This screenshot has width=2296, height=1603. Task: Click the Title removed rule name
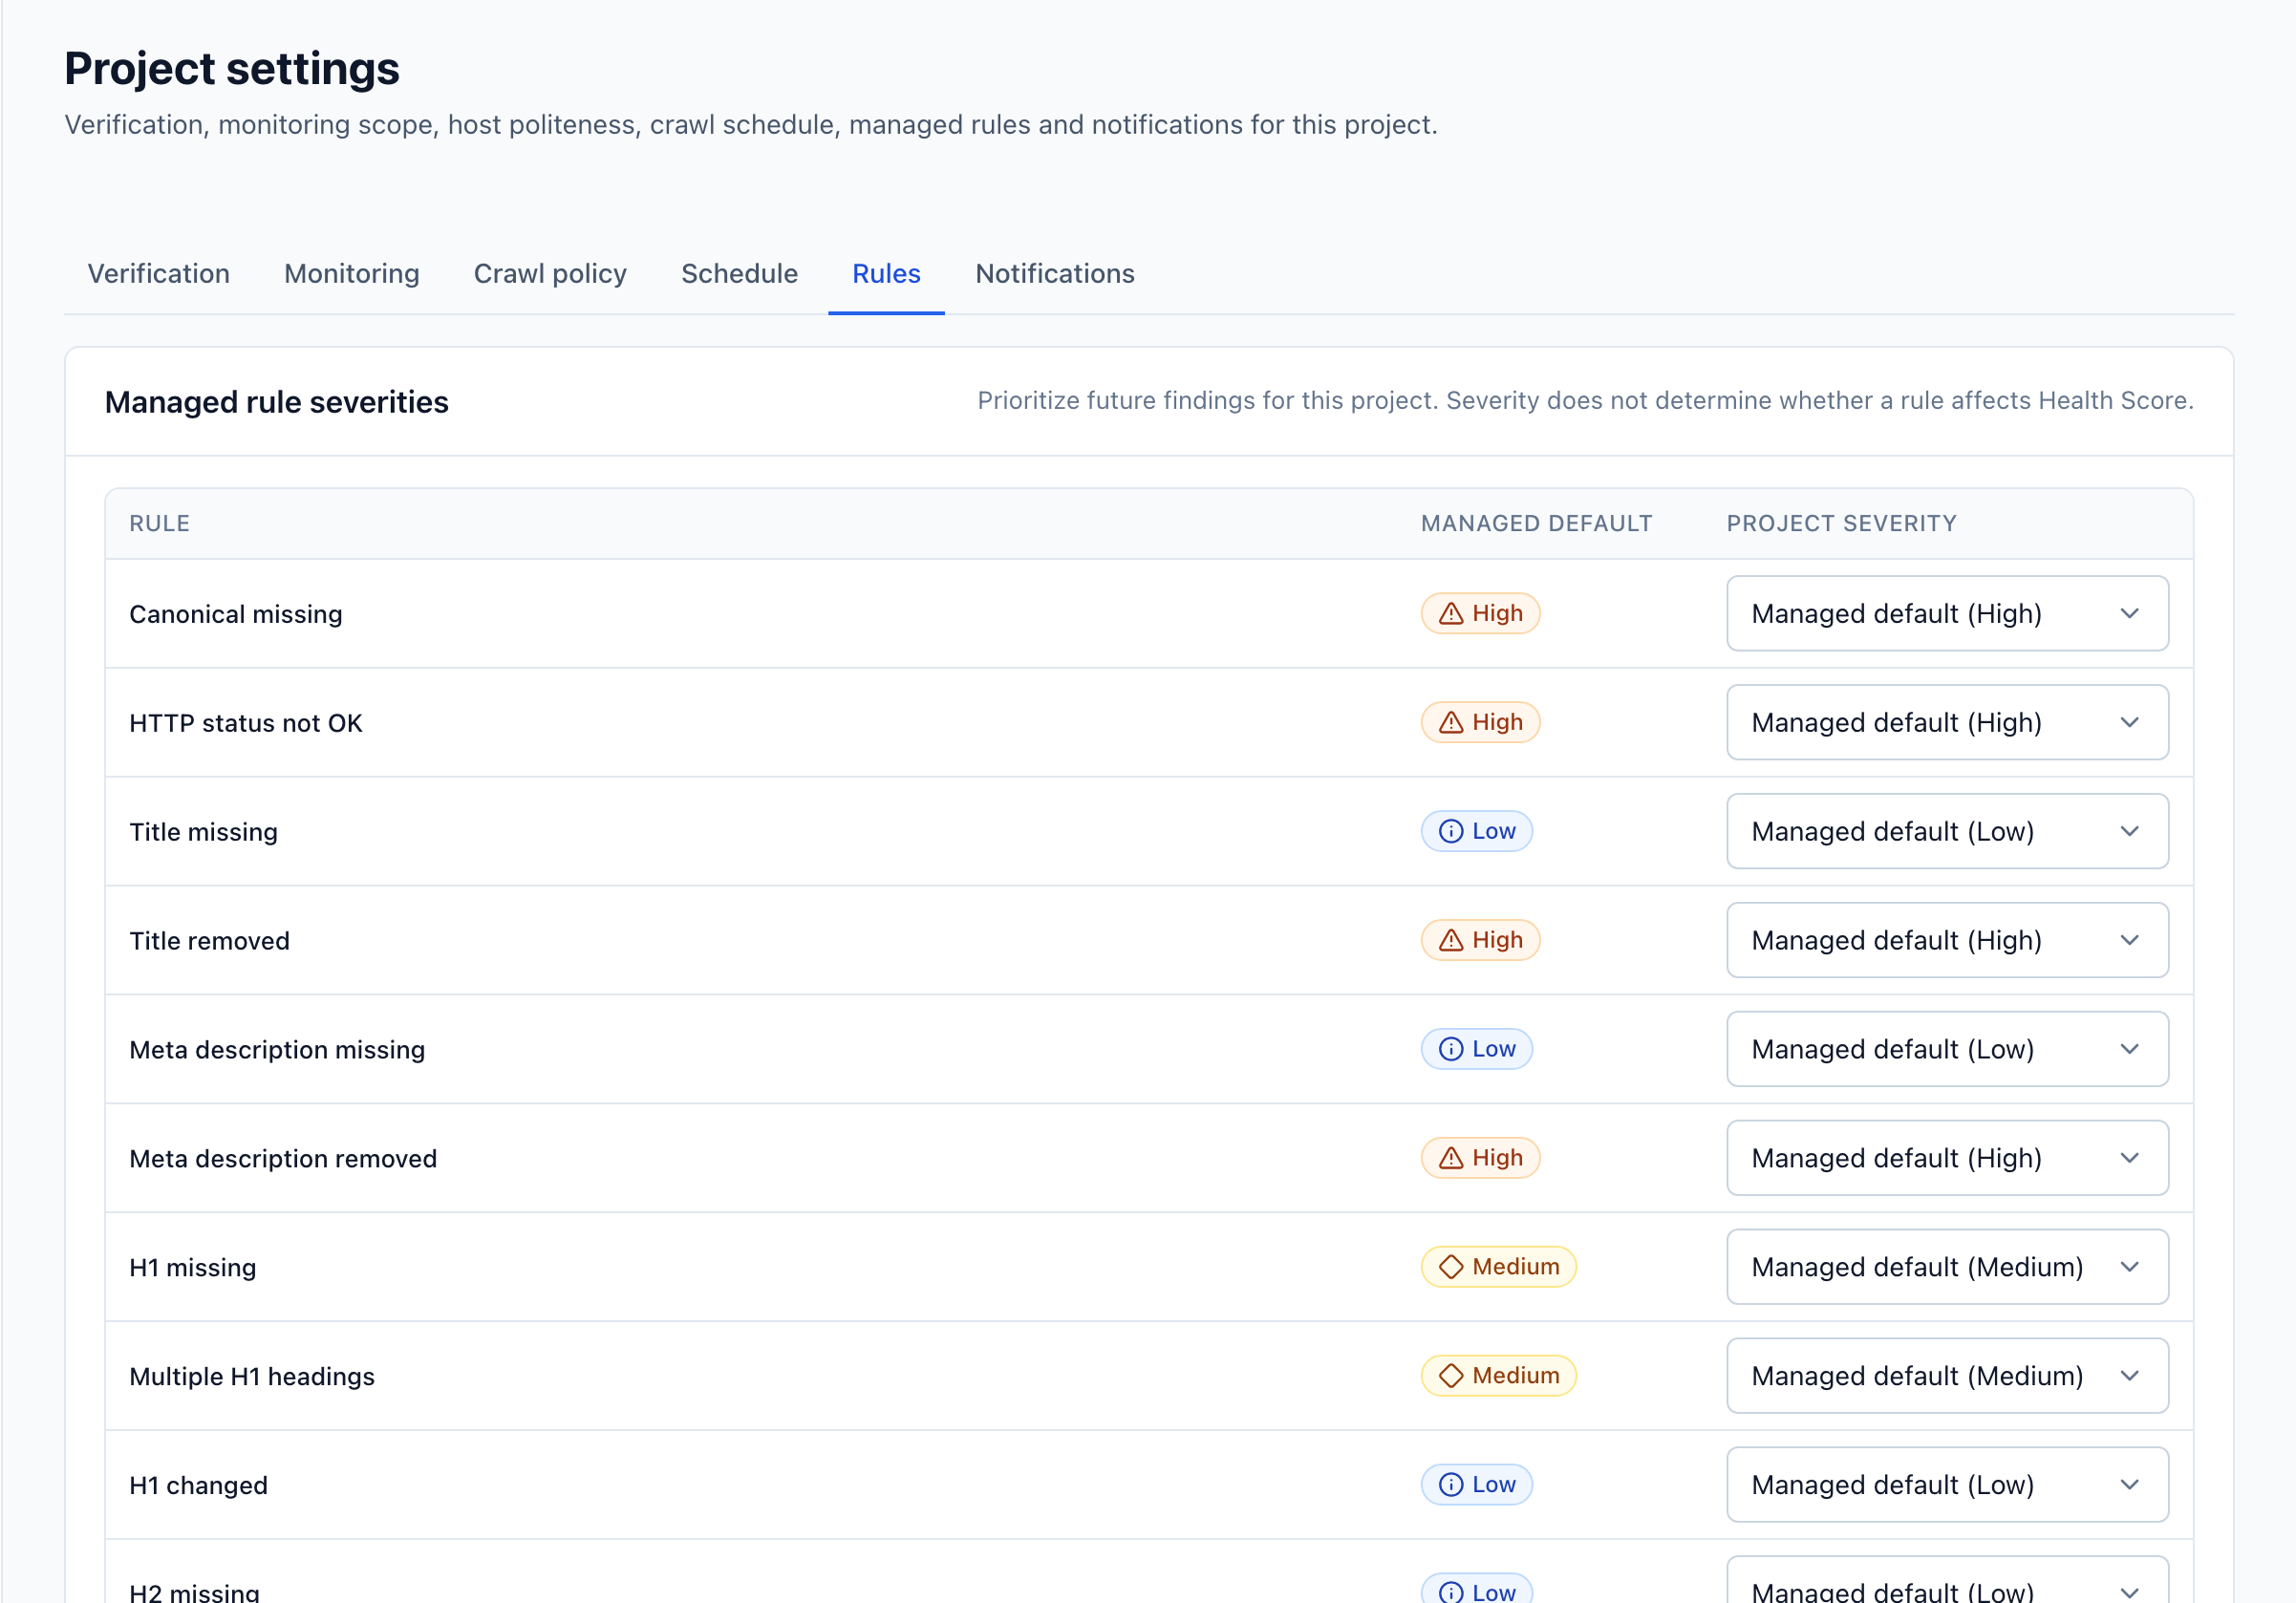(209, 941)
